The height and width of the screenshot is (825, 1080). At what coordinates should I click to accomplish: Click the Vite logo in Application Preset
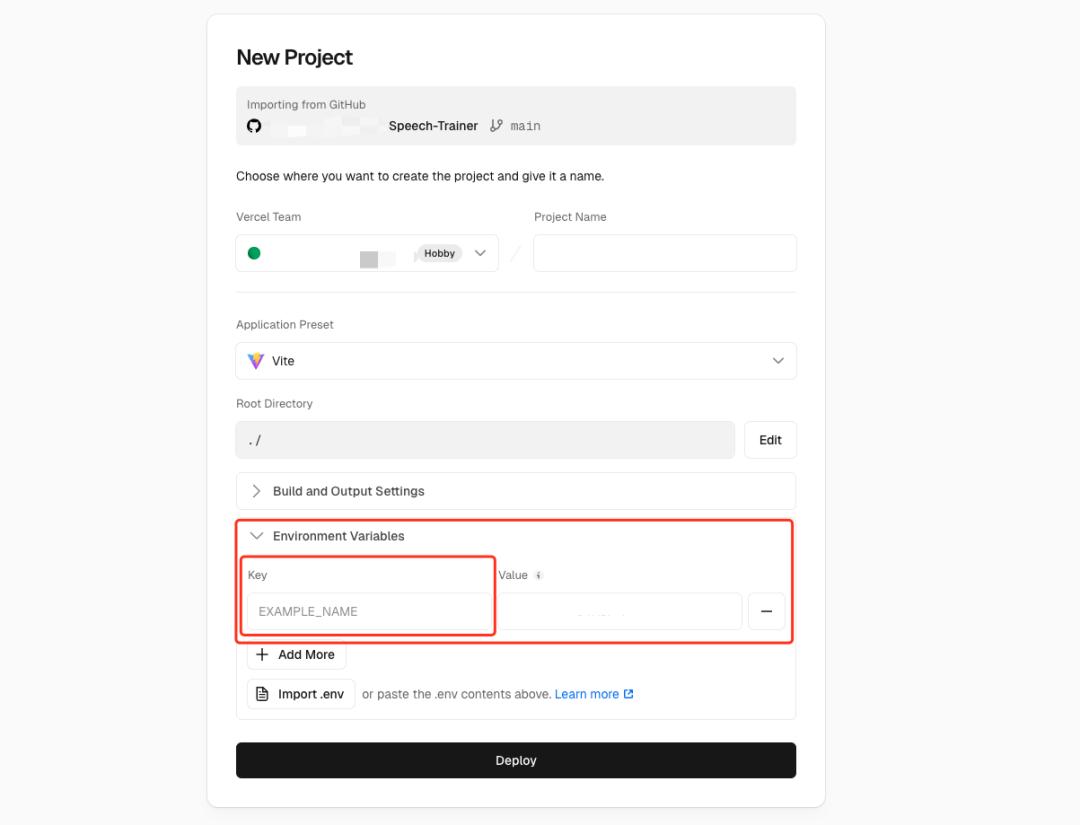pyautogui.click(x=256, y=361)
